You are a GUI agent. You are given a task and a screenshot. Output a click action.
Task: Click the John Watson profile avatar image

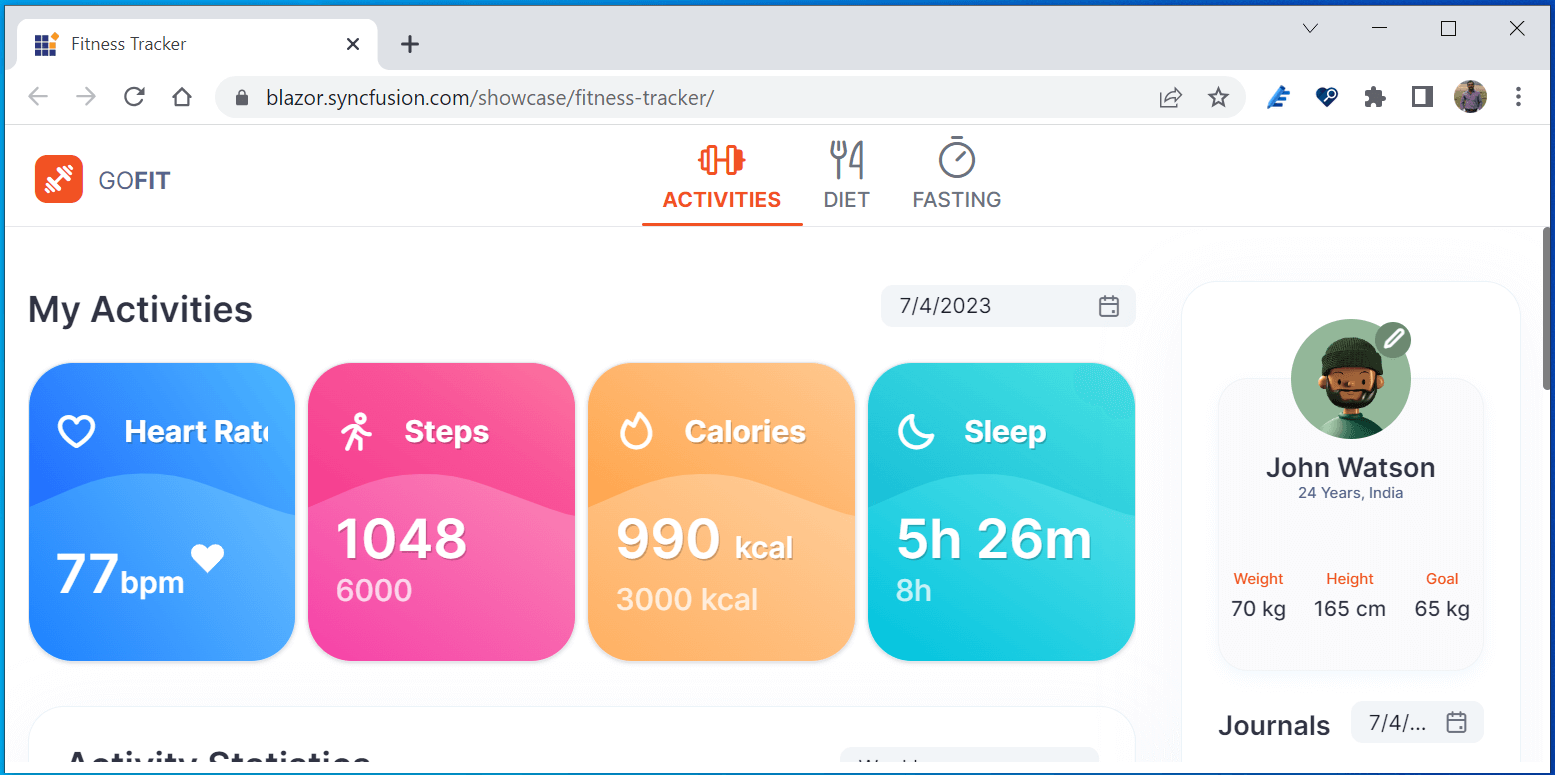[x=1351, y=379]
